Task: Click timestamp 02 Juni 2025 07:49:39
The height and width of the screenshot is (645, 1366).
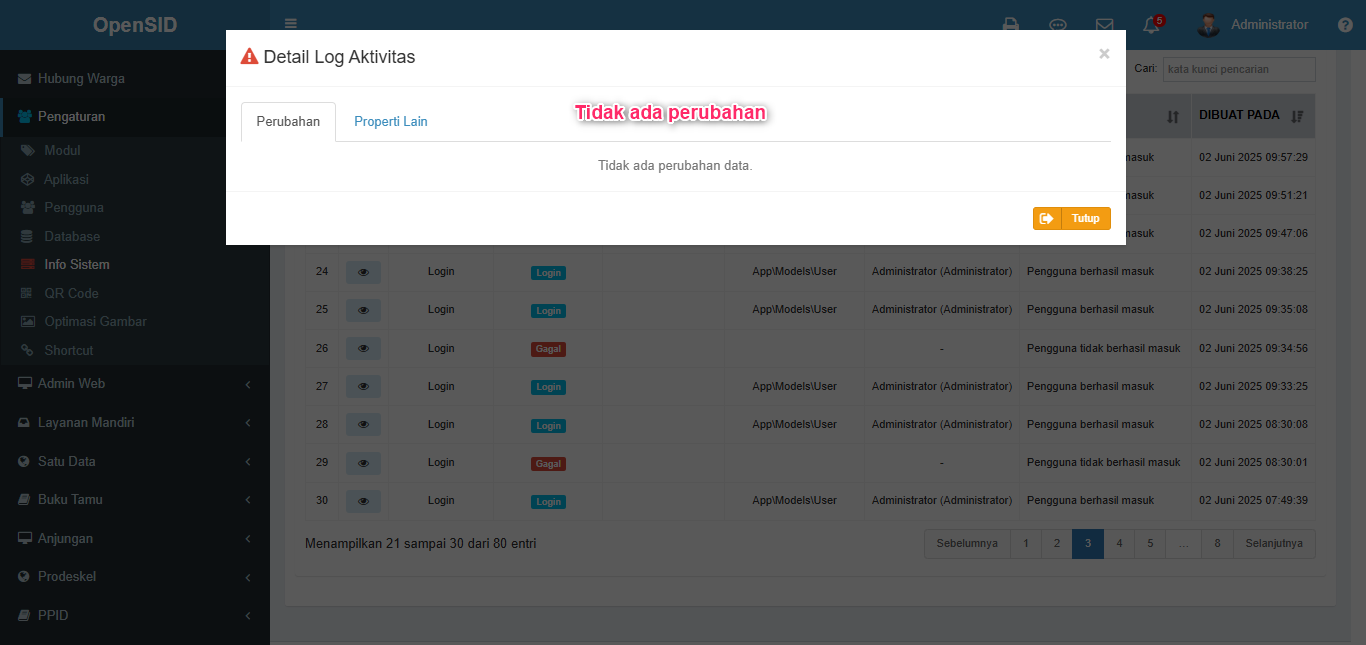Action: pos(1253,500)
